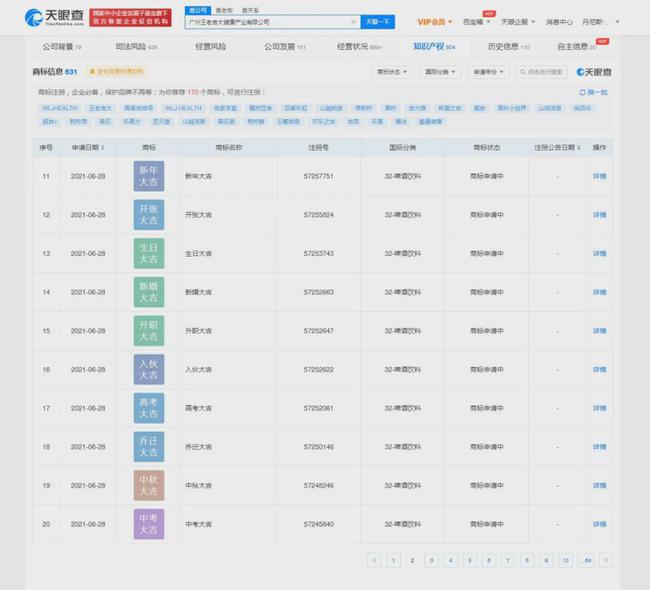
Task: Go to next page using right arrow
Action: click(605, 561)
